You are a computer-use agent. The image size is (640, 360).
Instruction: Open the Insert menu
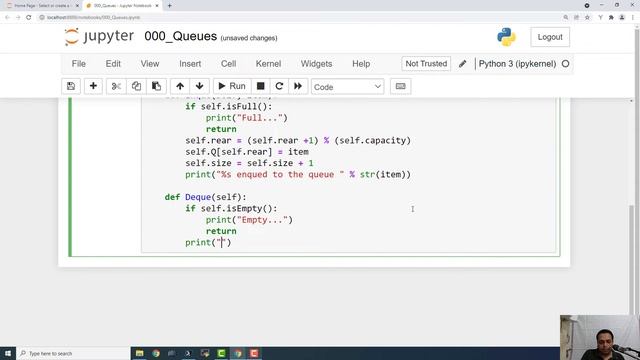pyautogui.click(x=190, y=64)
